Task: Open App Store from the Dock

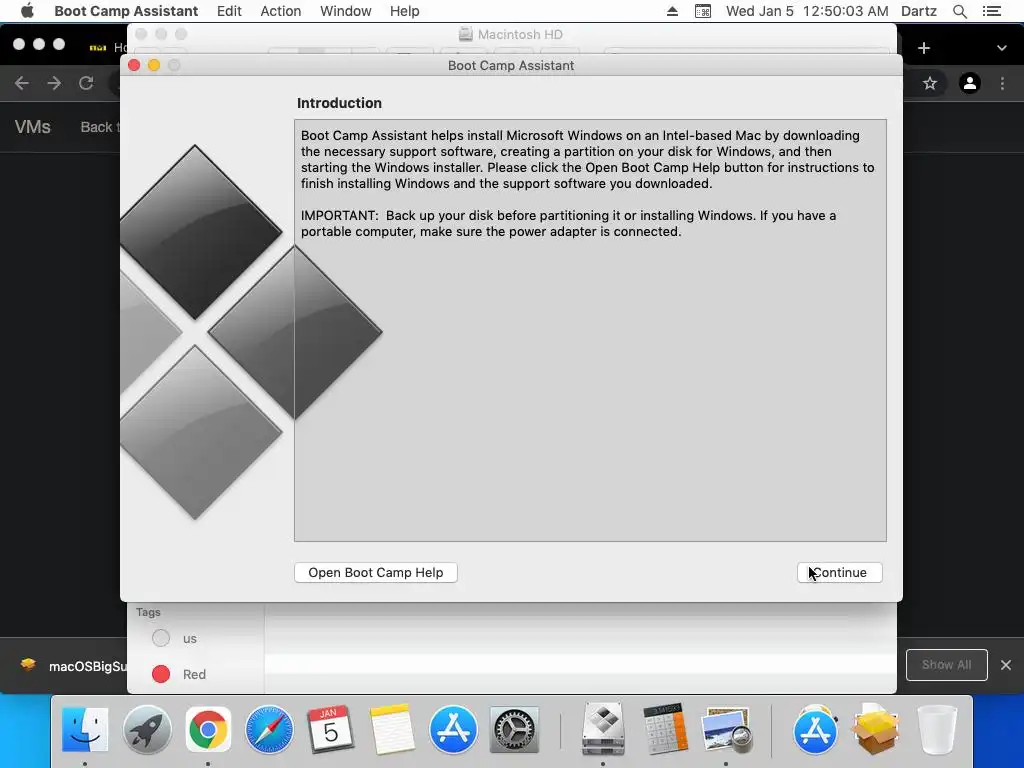Action: tap(453, 729)
